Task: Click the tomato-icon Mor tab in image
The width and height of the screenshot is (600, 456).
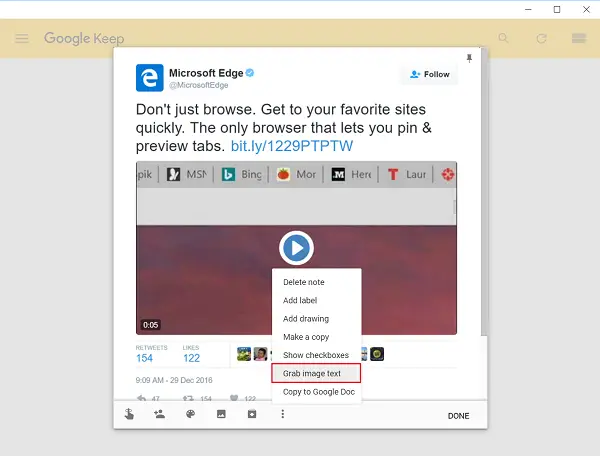Action: pyautogui.click(x=296, y=174)
